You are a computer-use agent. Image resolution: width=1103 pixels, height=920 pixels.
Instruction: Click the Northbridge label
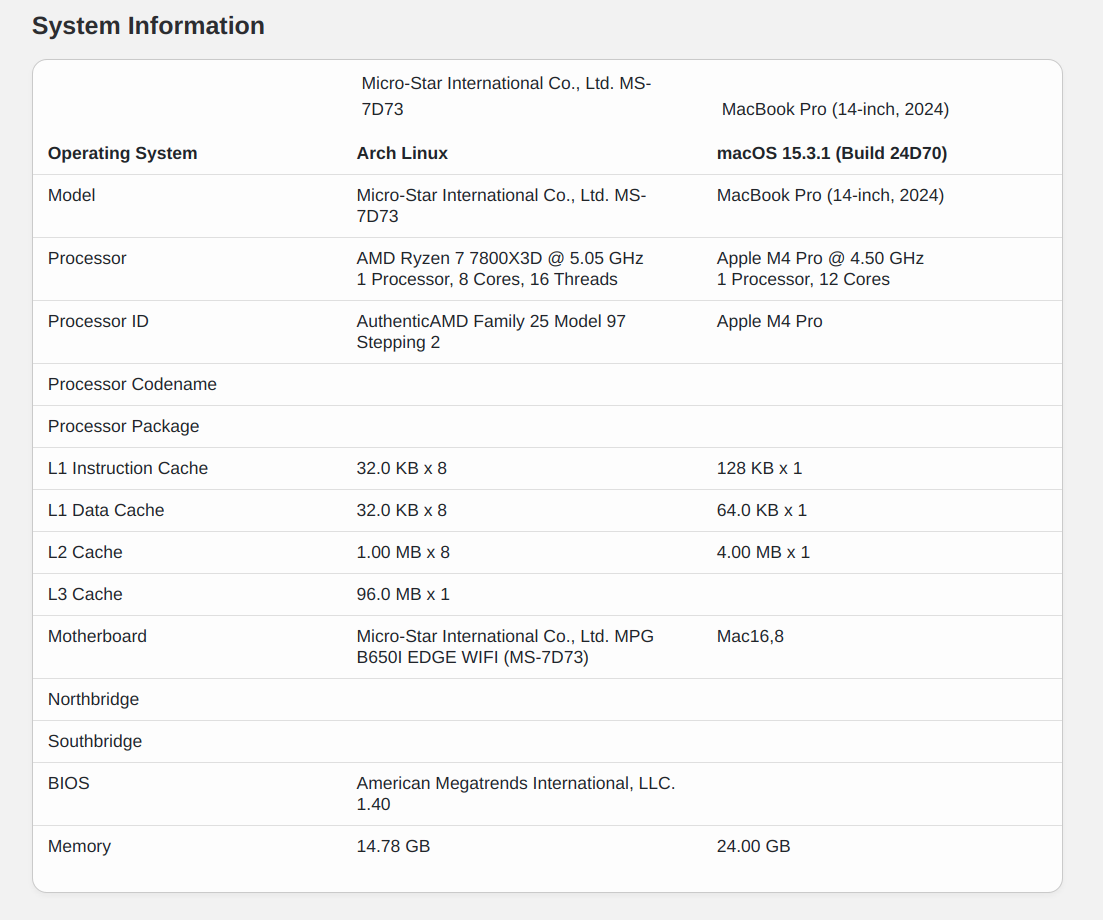coord(94,699)
